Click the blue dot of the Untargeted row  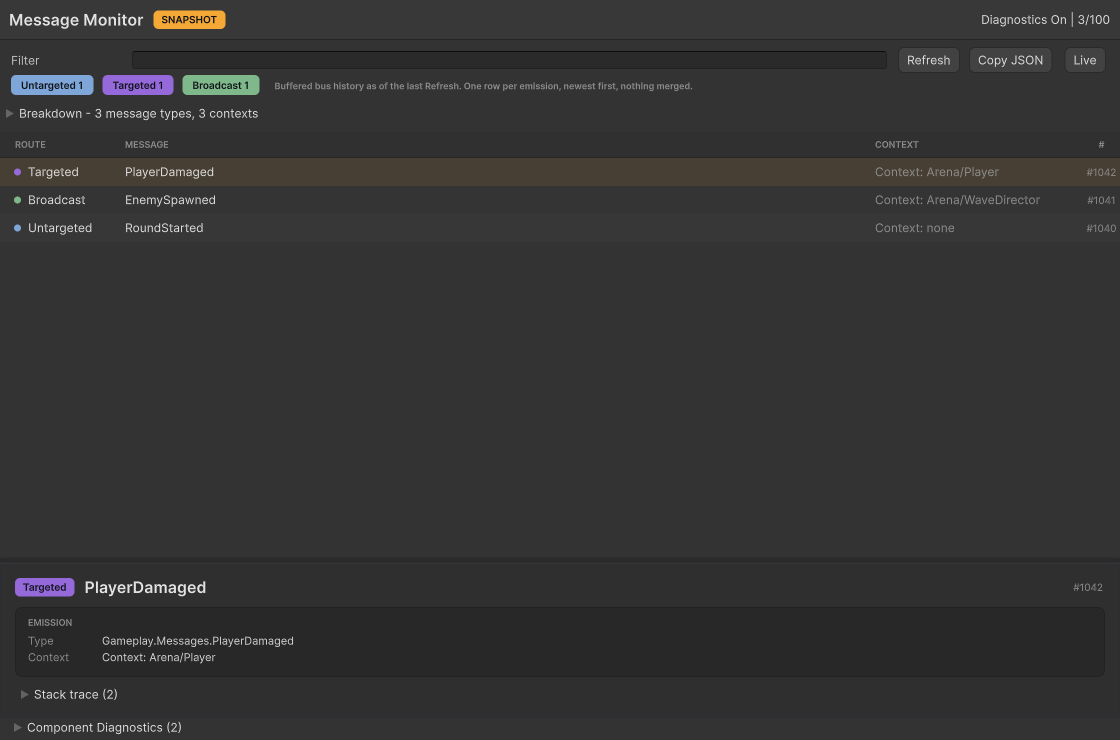(x=18, y=228)
